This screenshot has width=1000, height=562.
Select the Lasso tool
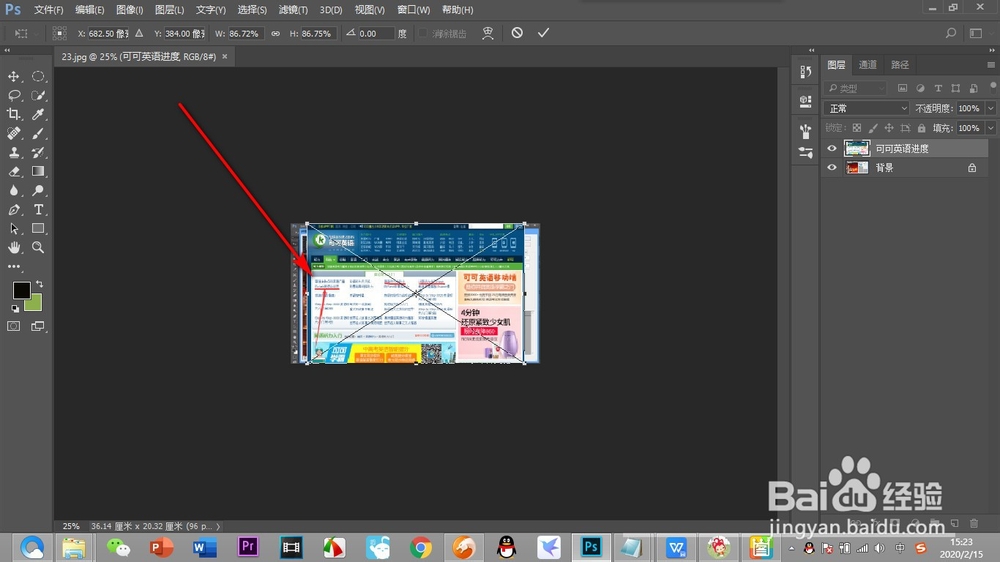(x=13, y=96)
